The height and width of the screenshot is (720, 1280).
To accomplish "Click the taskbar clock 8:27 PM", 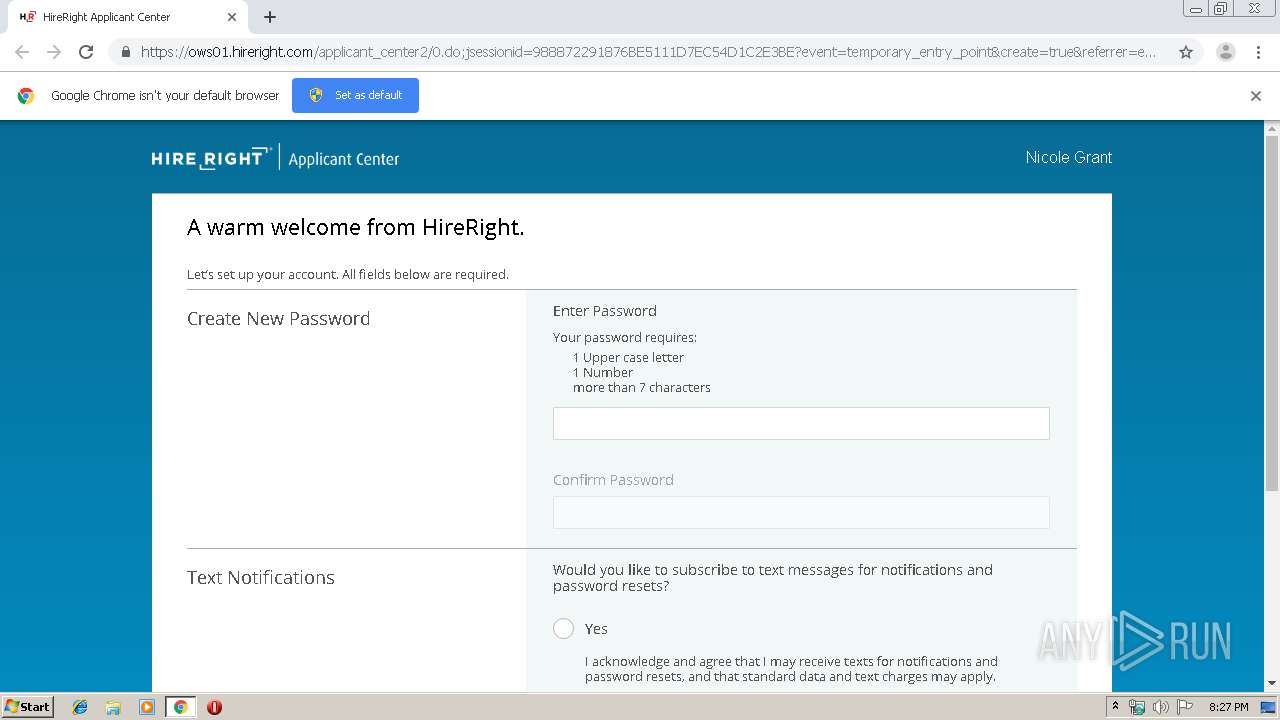I will (1228, 707).
